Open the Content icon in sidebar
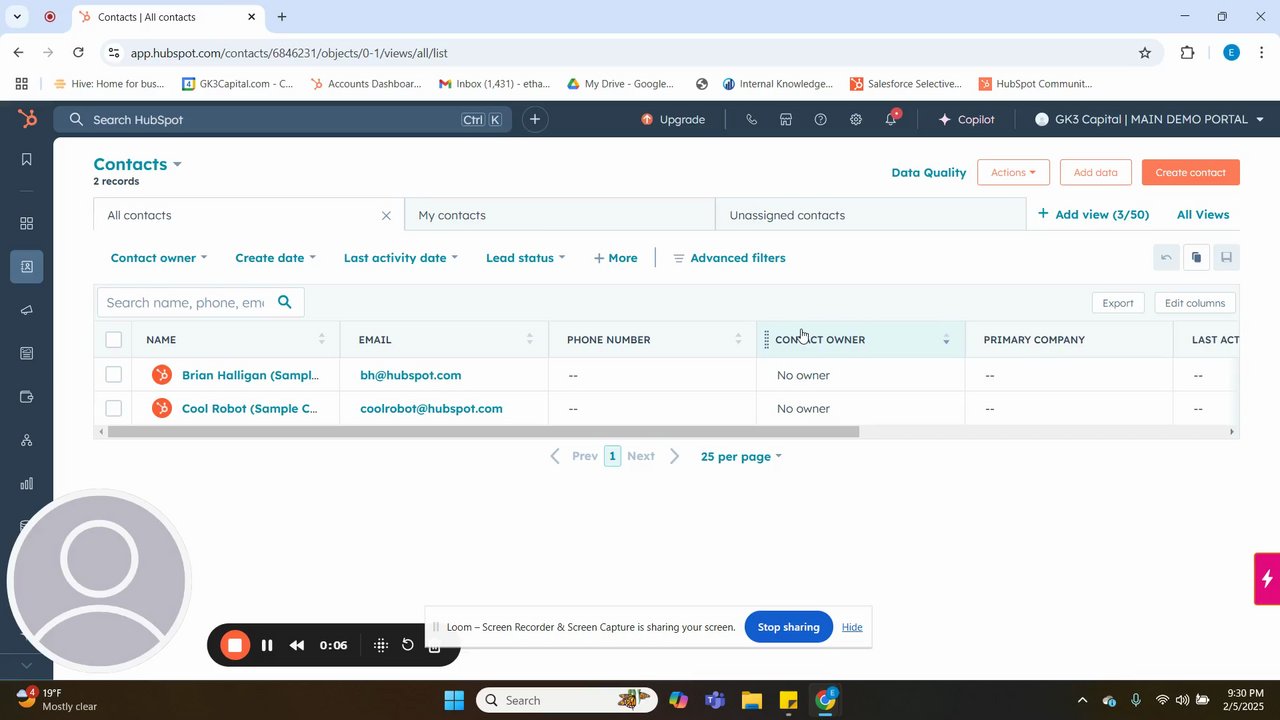Screen dimensions: 1280x720 (x=27, y=353)
